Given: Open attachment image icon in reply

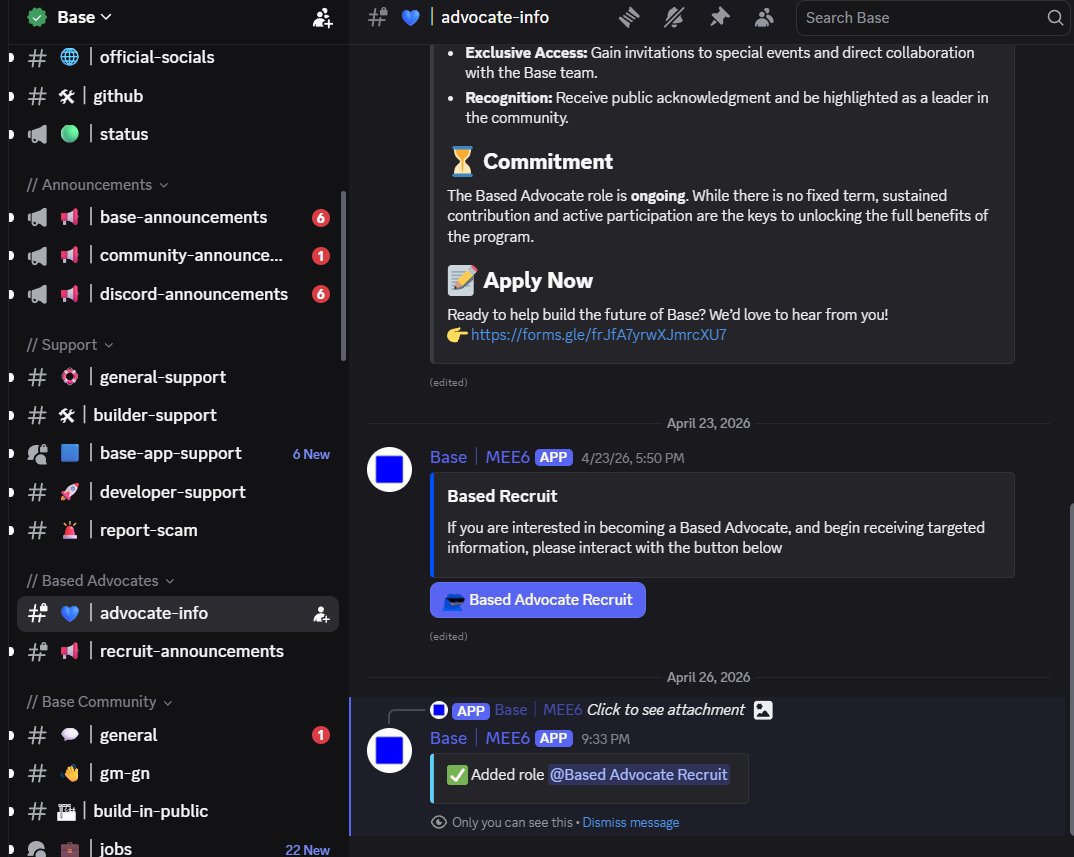Looking at the screenshot, I should point(763,710).
